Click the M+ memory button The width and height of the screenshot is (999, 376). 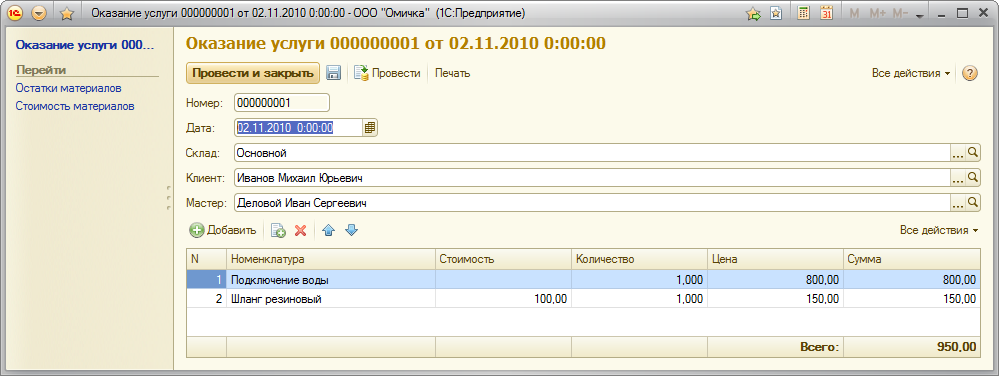(x=877, y=13)
